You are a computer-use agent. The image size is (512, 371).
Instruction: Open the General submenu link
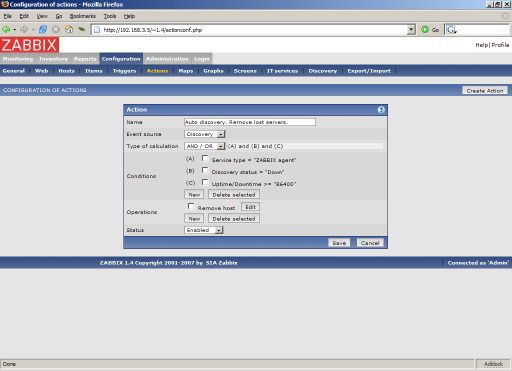pyautogui.click(x=14, y=71)
